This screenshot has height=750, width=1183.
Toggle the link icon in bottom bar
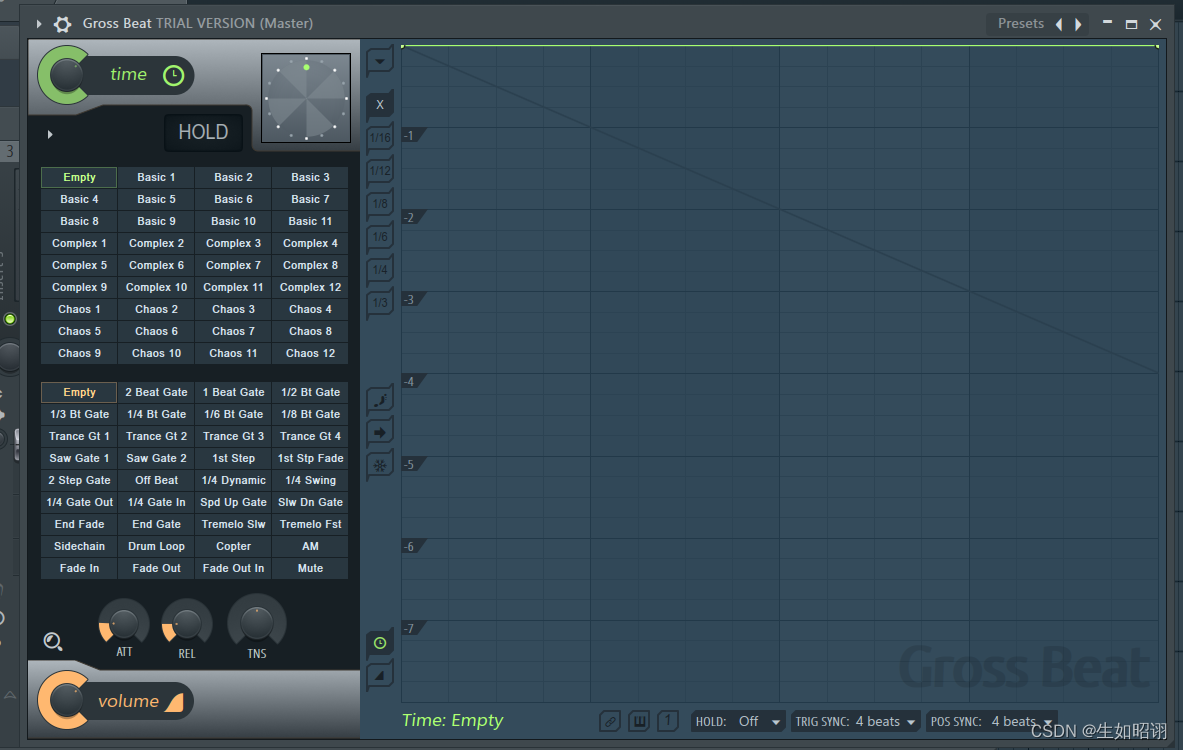coord(610,722)
